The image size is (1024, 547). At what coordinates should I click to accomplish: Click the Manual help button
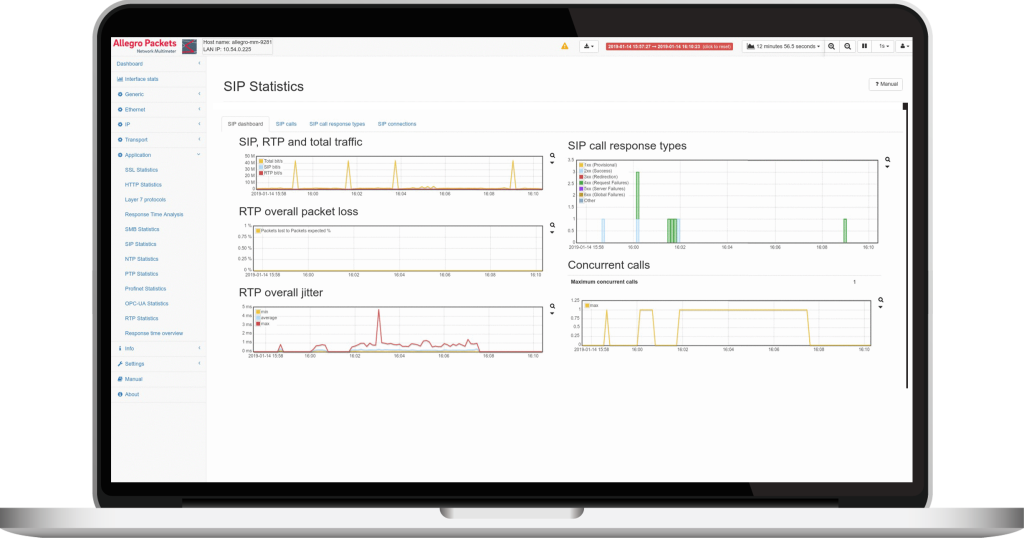885,85
